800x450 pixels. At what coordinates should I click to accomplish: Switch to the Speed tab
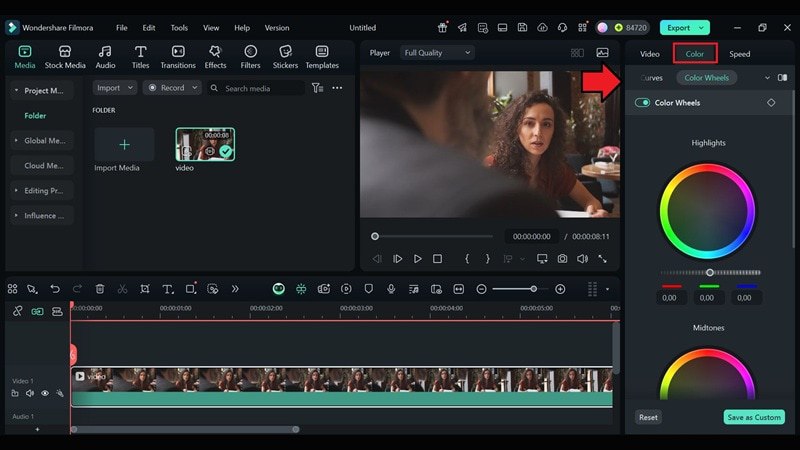(x=739, y=54)
